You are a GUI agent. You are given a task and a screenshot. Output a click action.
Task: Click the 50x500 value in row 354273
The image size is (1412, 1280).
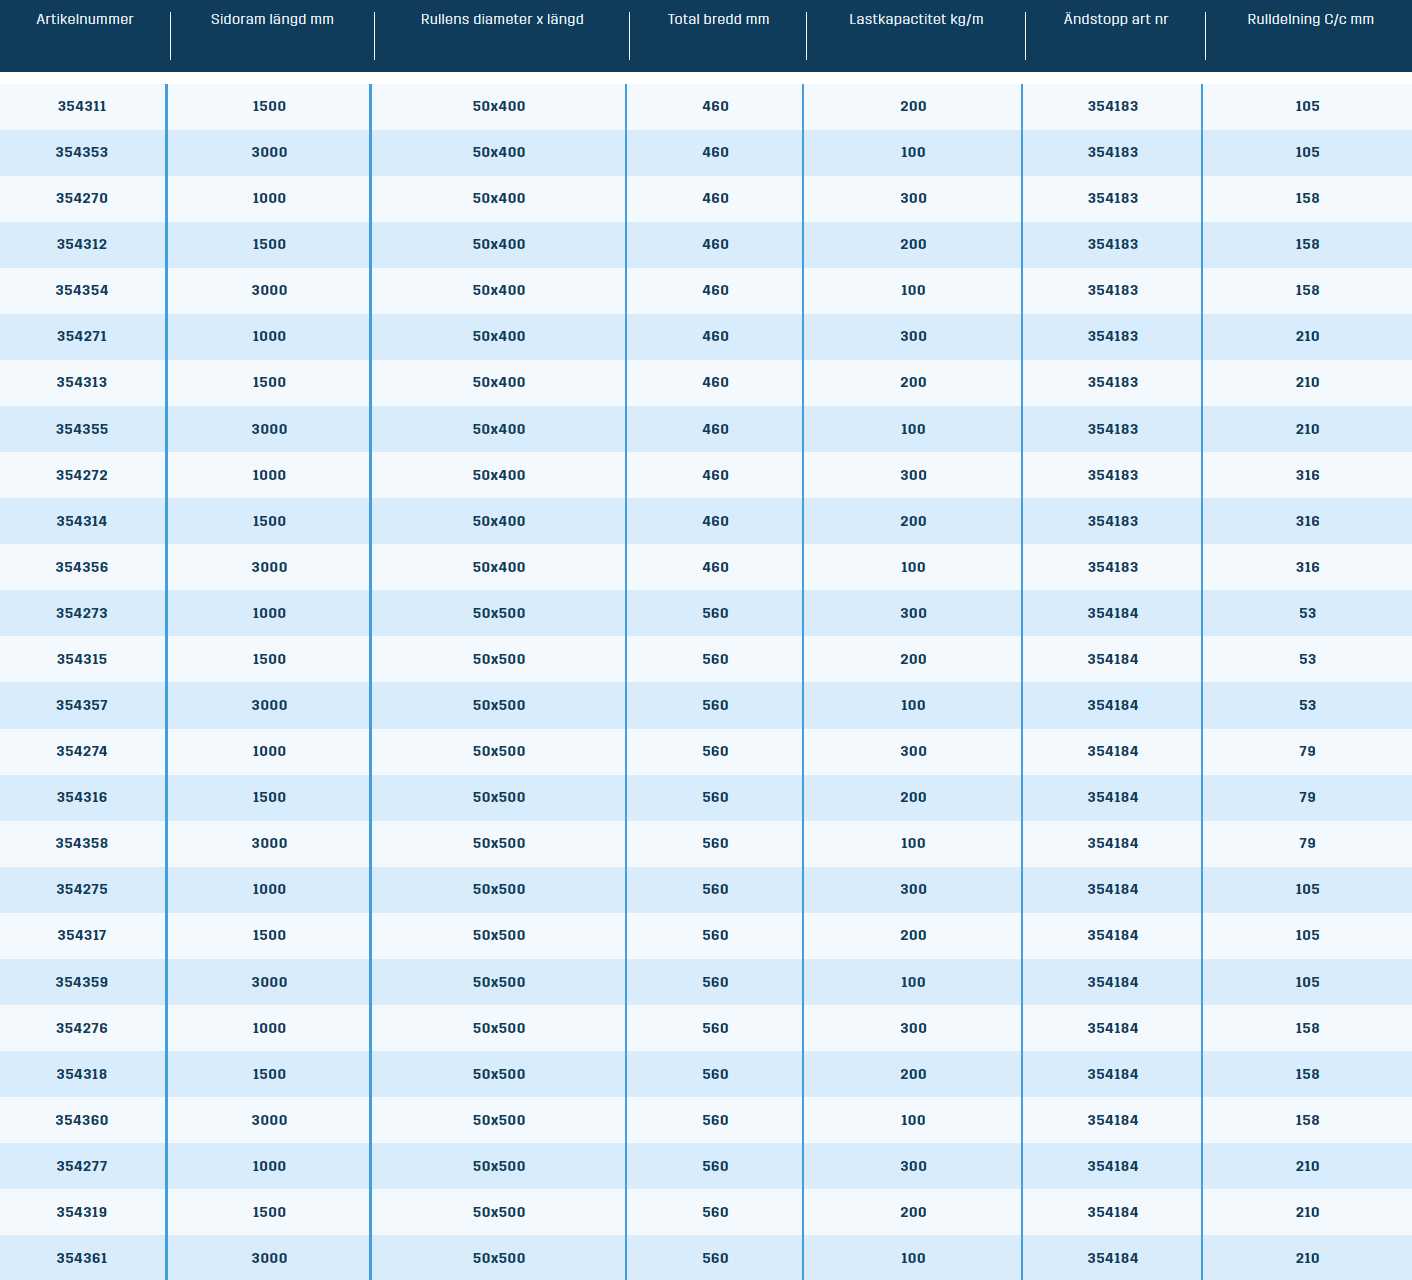499,613
